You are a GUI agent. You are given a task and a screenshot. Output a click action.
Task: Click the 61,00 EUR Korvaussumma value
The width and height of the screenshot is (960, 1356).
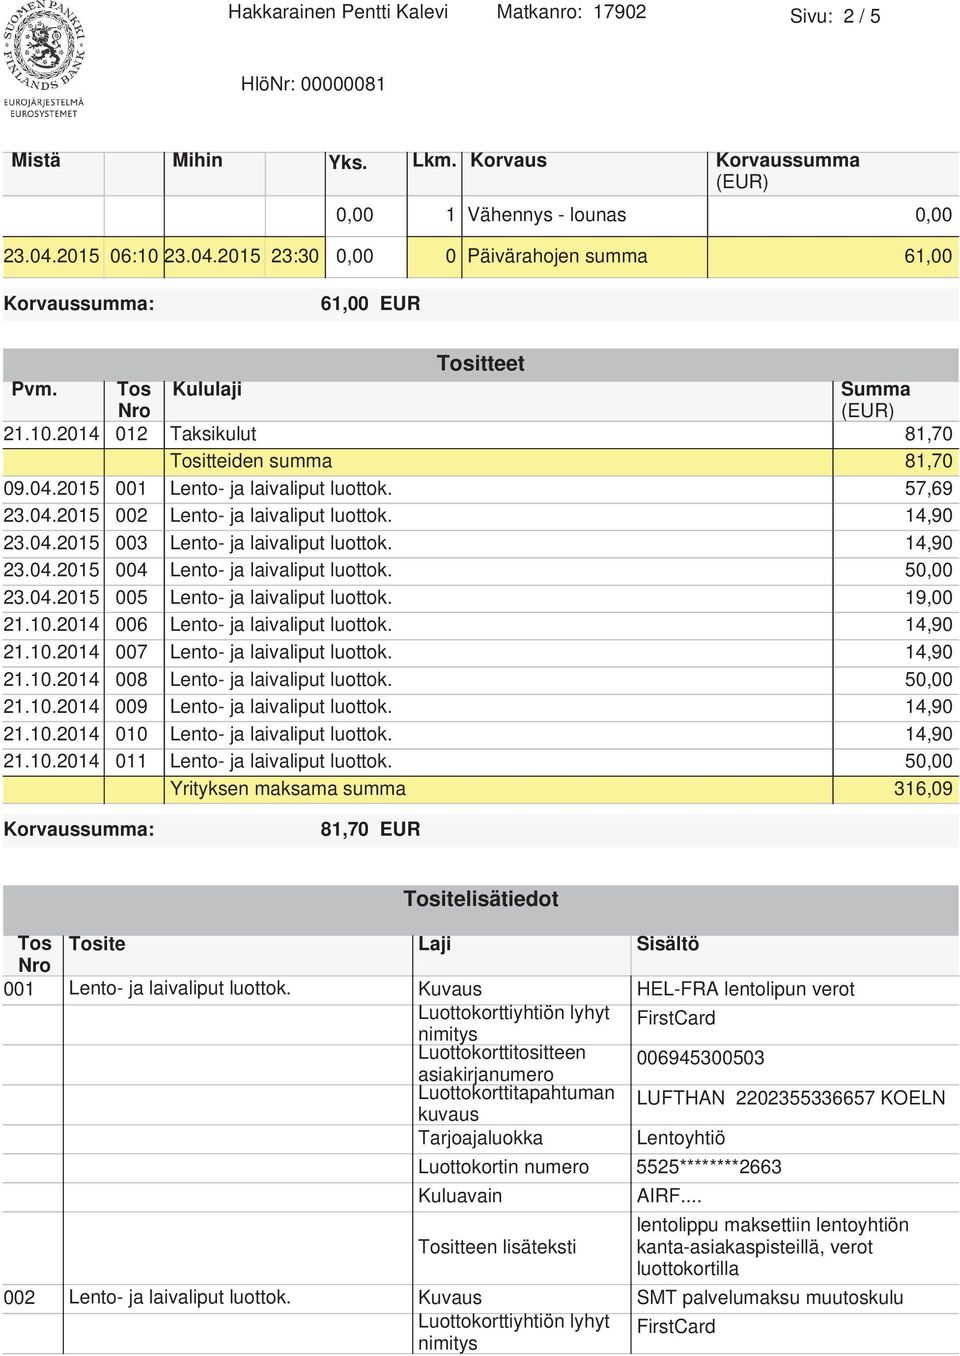point(370,303)
